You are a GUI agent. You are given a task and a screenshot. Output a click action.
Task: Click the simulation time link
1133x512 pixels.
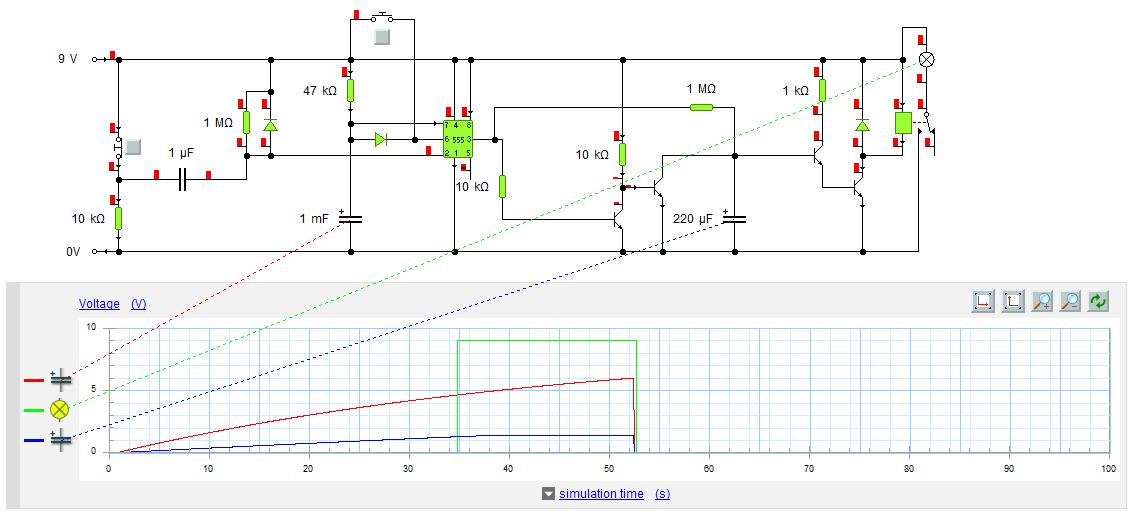coord(601,494)
